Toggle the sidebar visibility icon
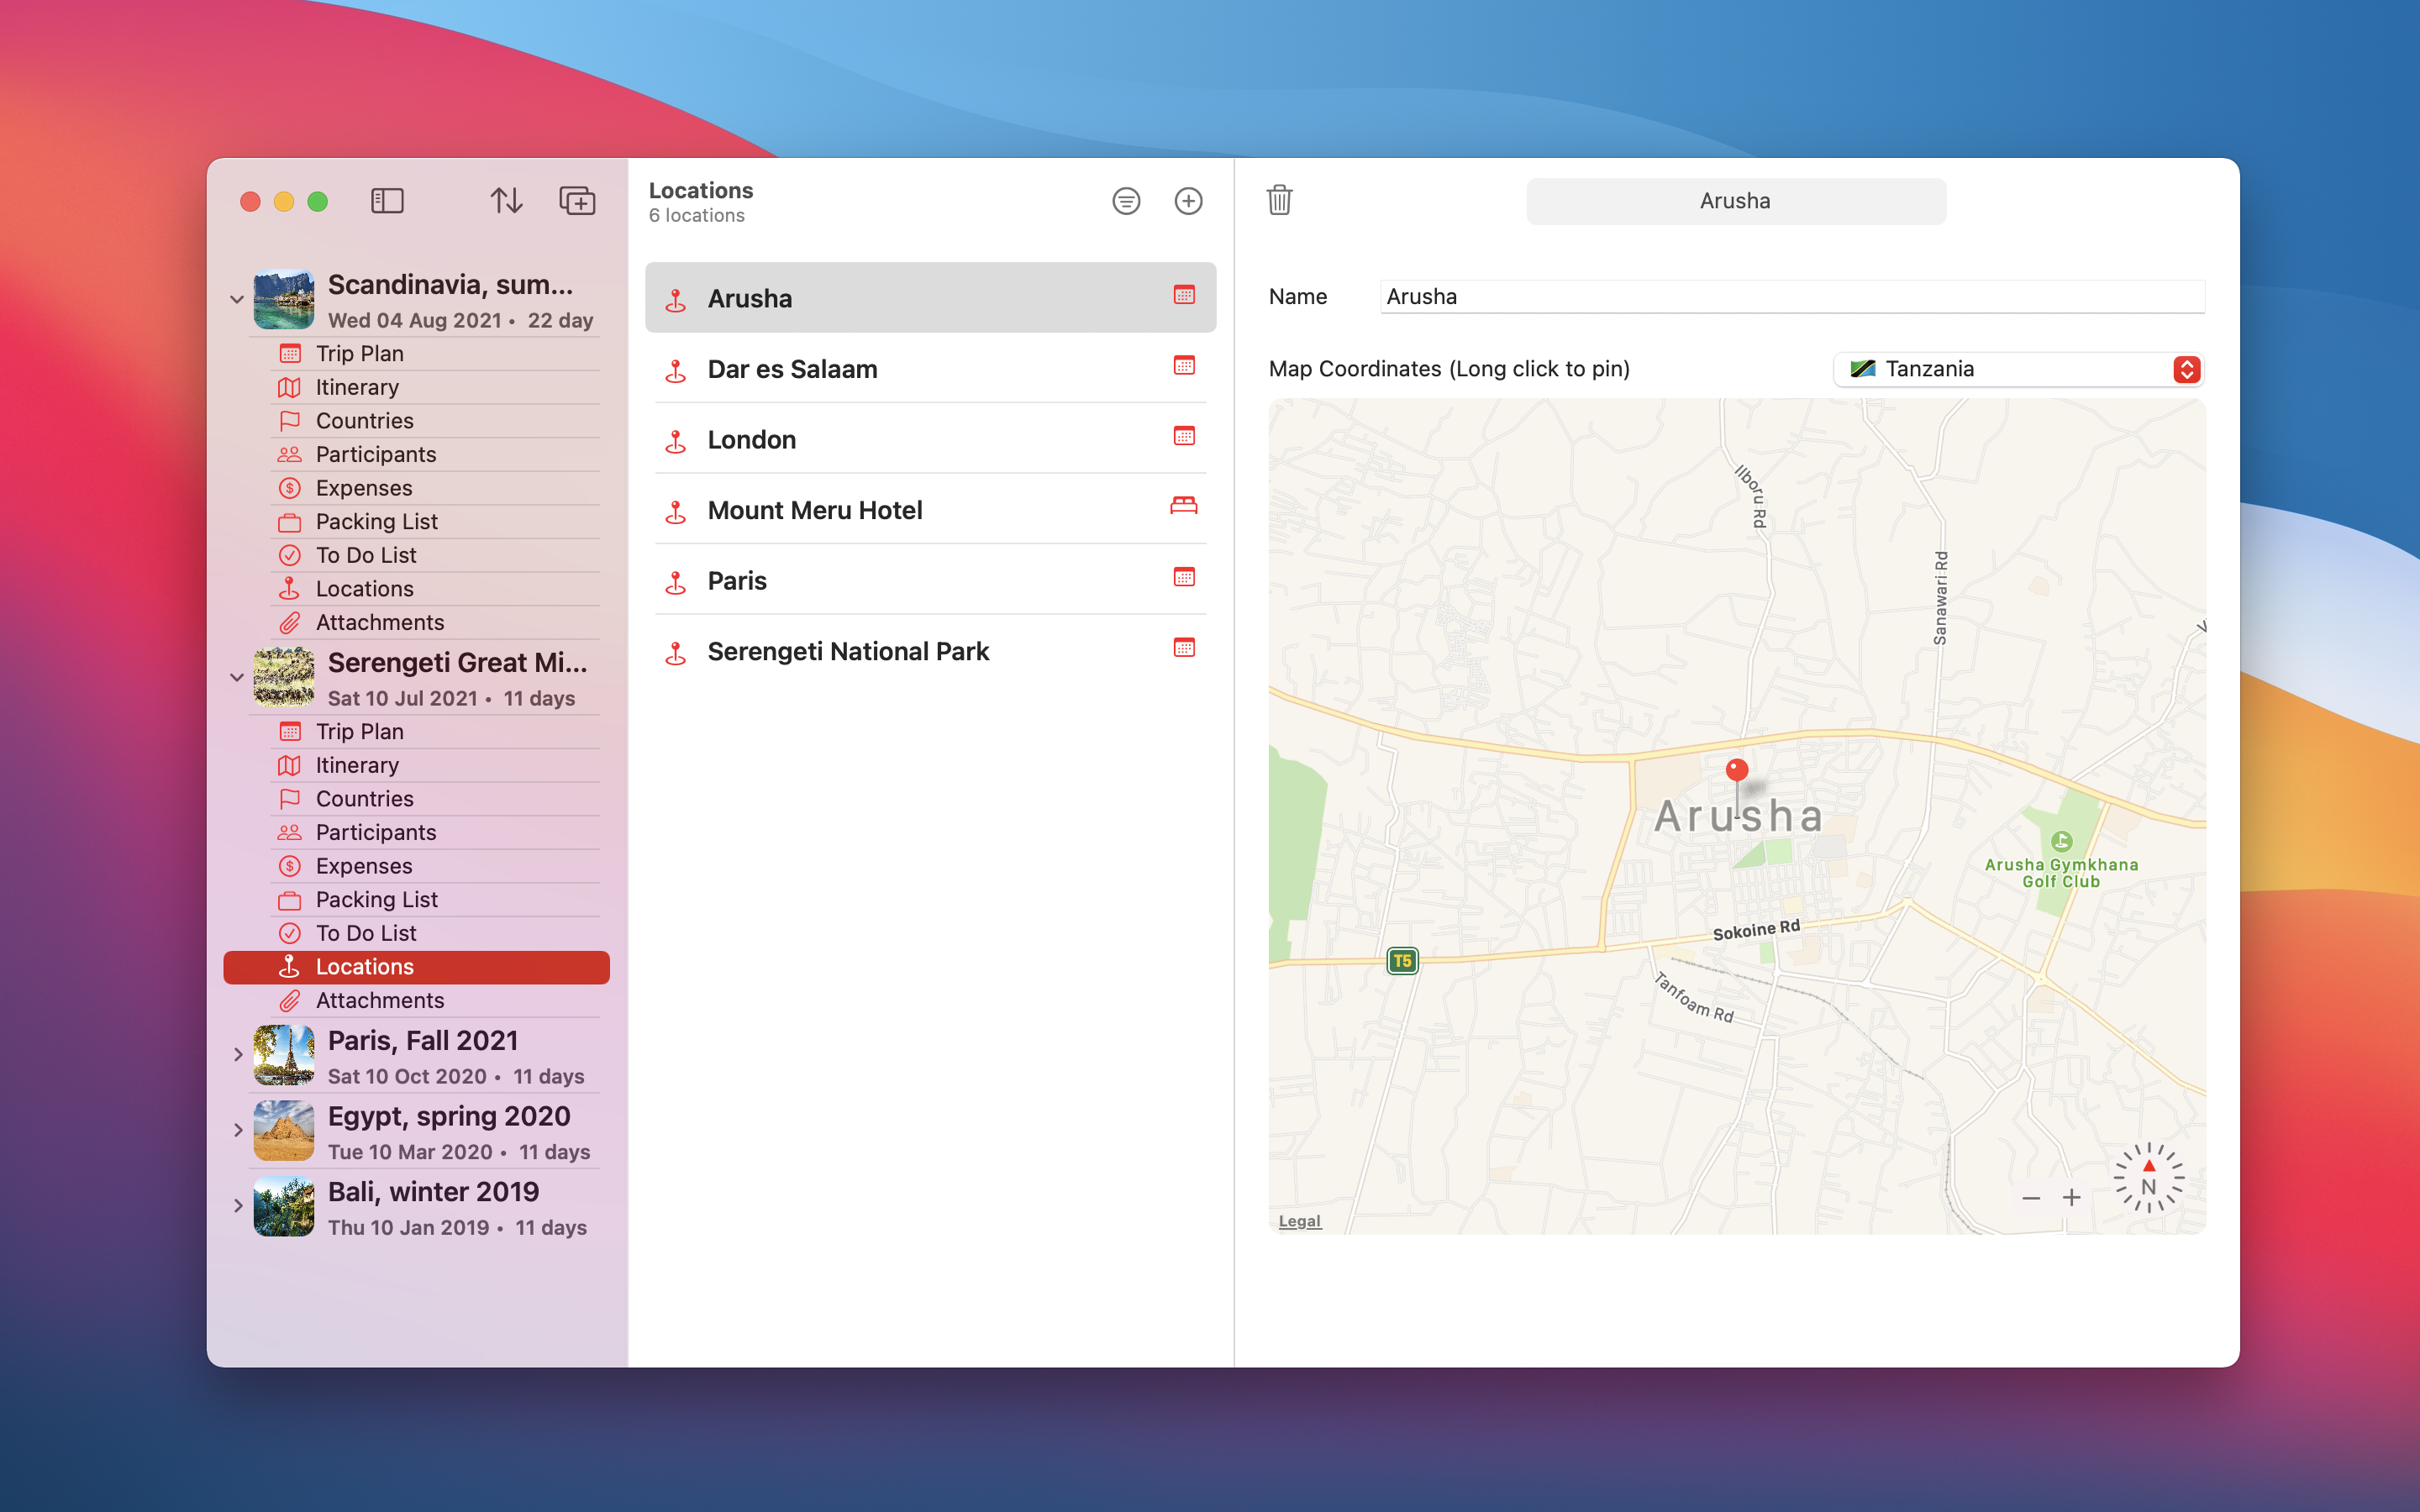 tap(387, 201)
